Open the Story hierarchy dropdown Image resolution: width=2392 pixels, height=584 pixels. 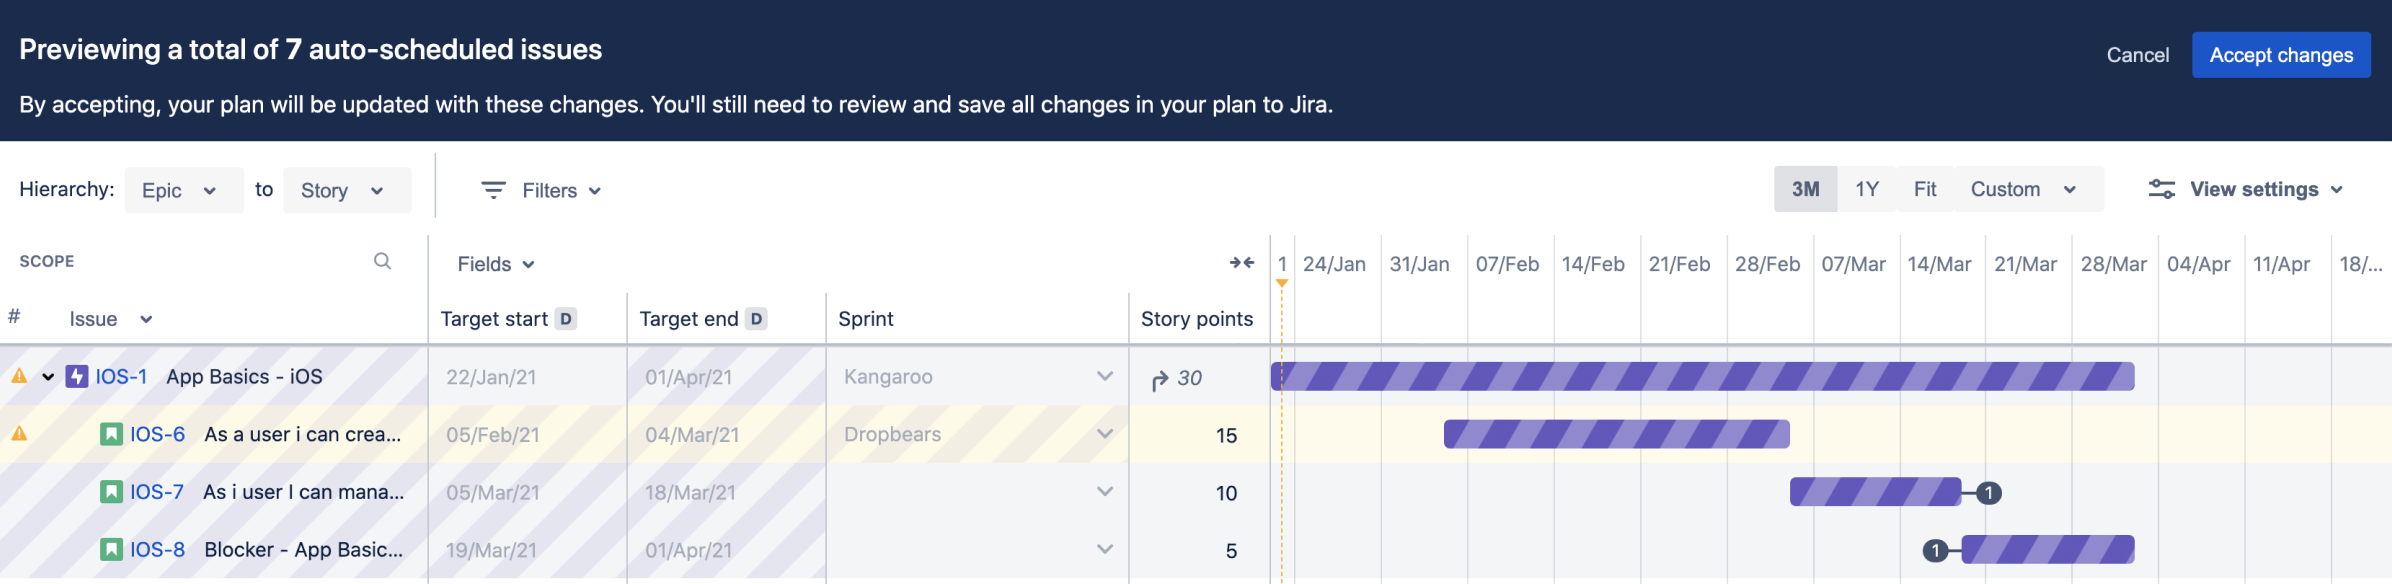click(346, 190)
